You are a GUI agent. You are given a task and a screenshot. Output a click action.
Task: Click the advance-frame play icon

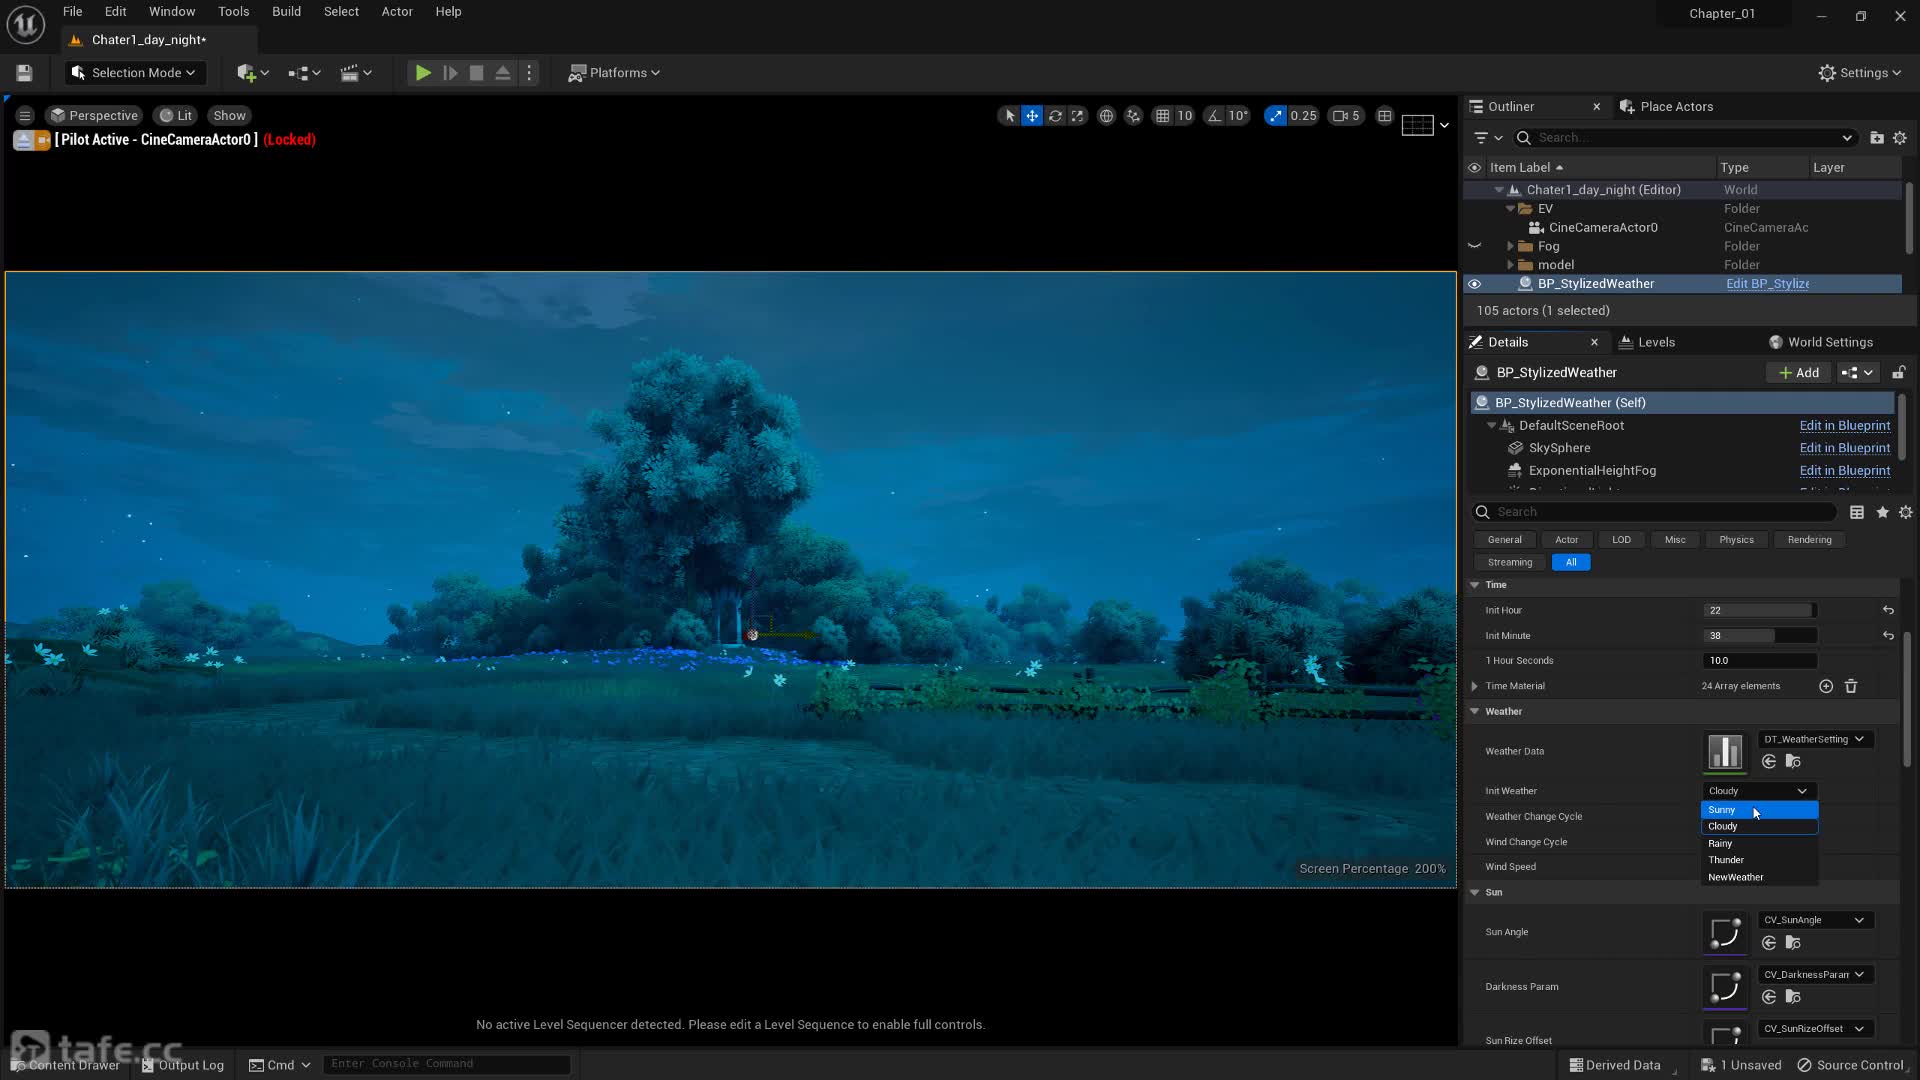450,73
